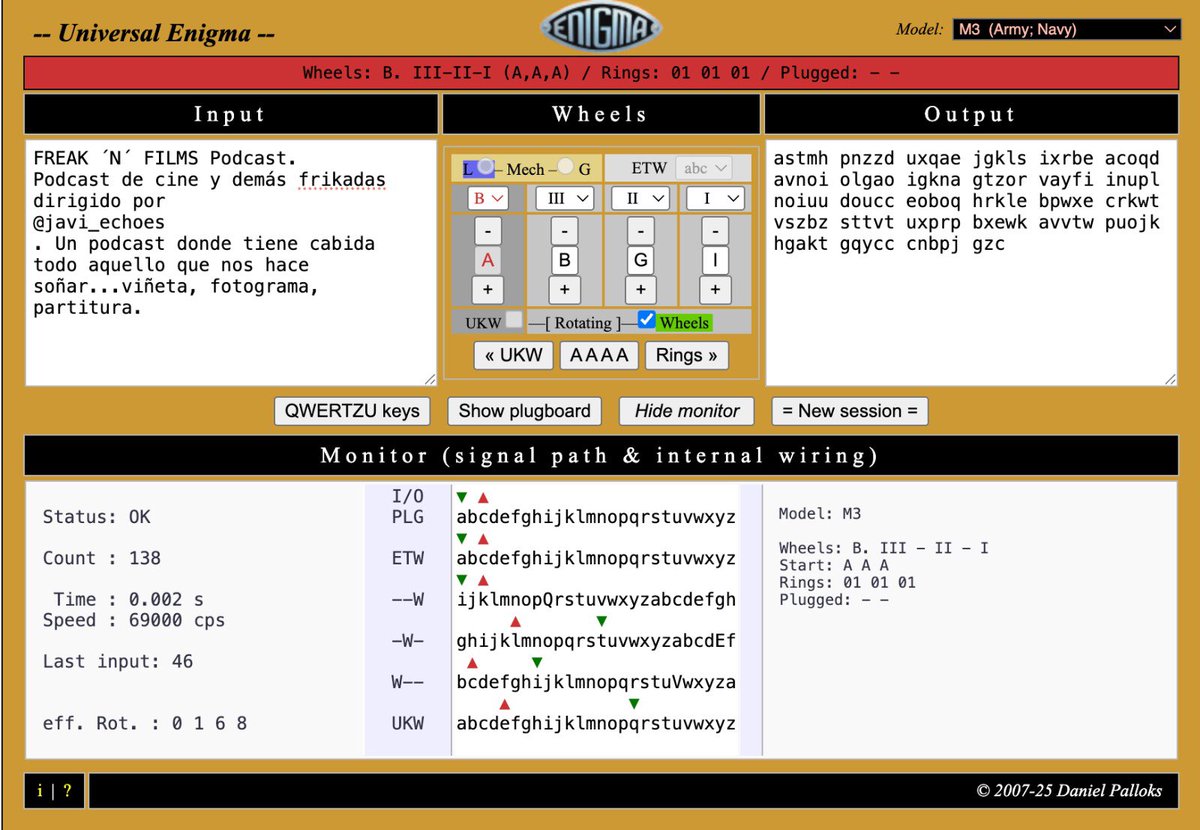Enable the rotating UKW checkbox

pyautogui.click(x=514, y=321)
